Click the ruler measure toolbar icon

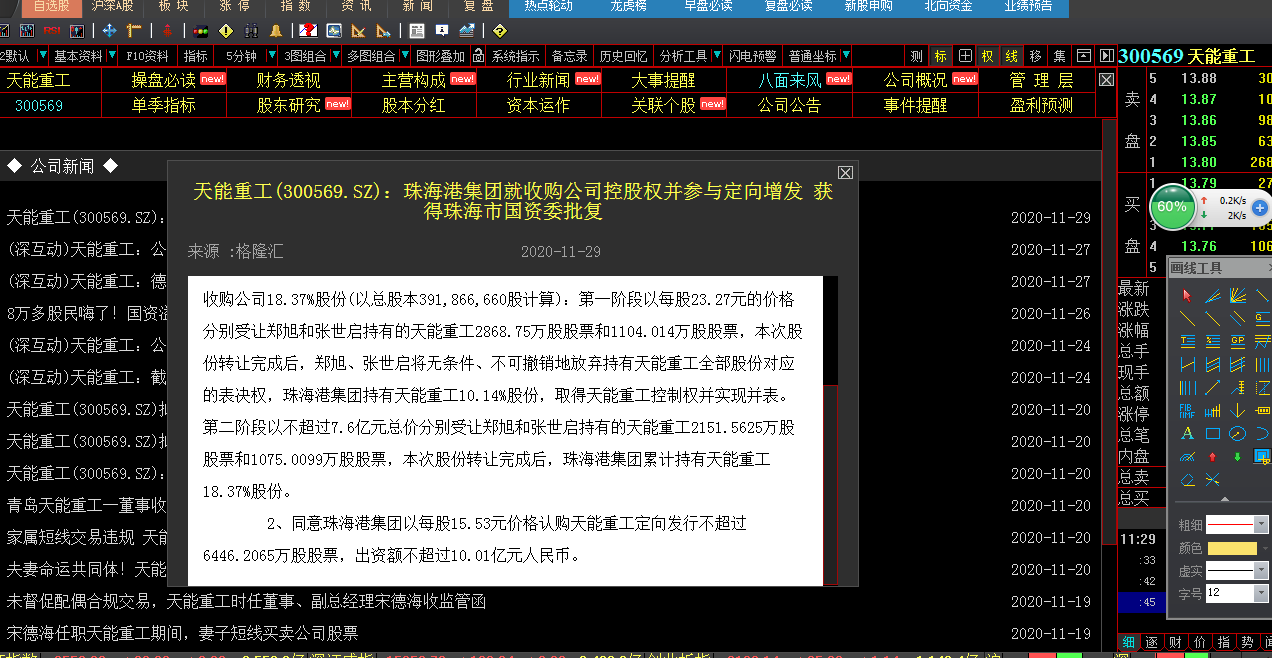pos(134,31)
